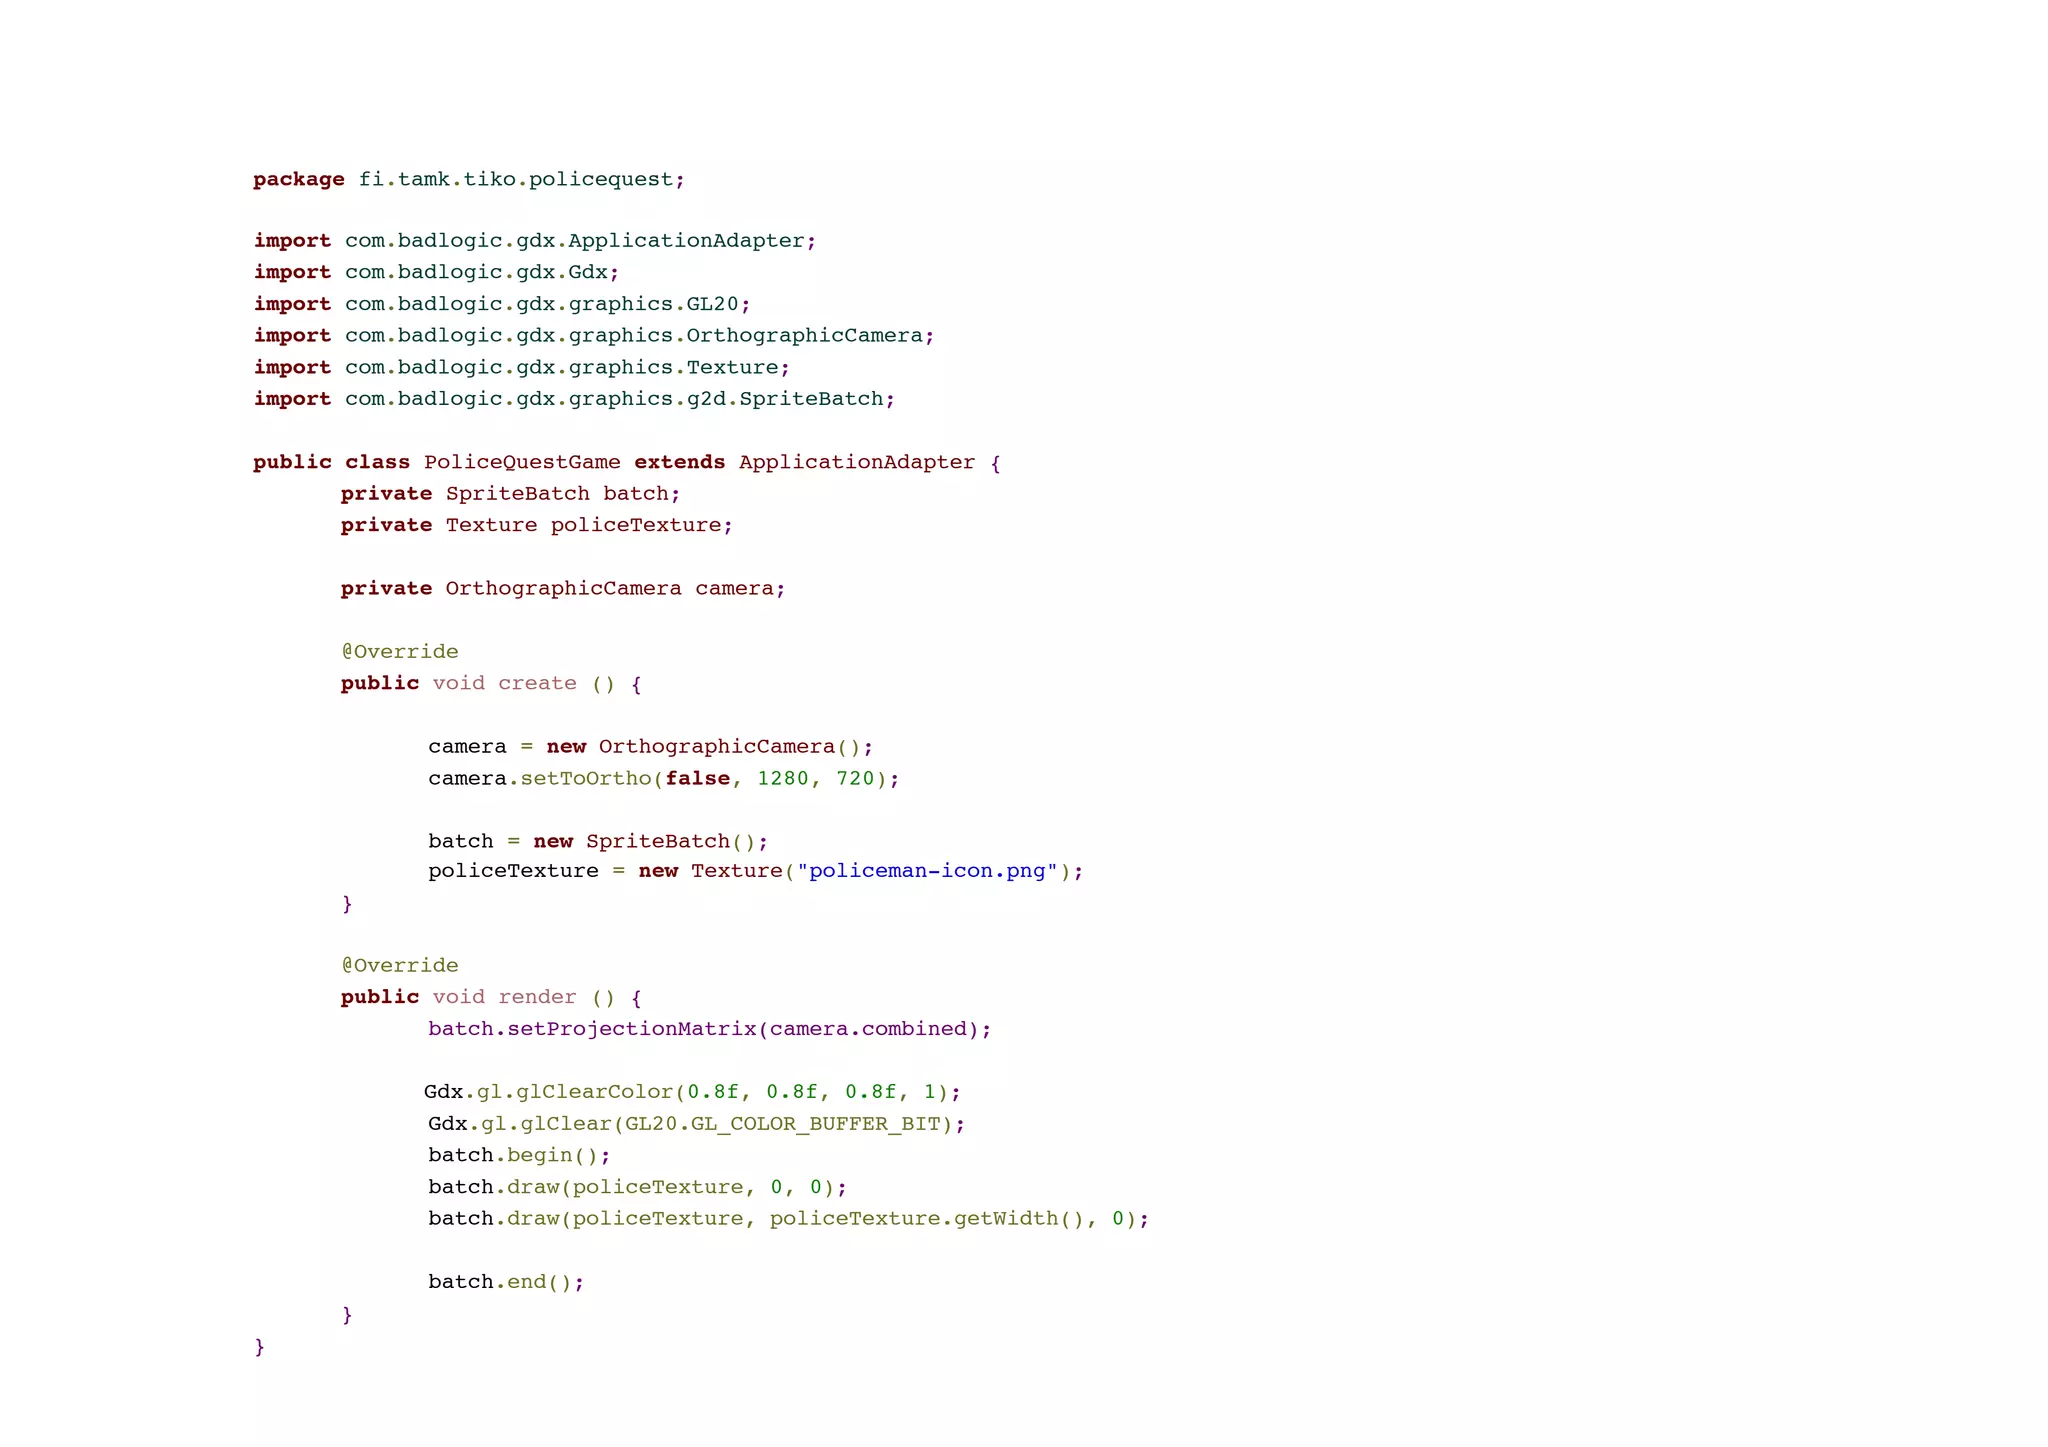The width and height of the screenshot is (2048, 1447).
Task: Click the batch.draw(policeTexture, 0, 0) line
Action: click(638, 1187)
